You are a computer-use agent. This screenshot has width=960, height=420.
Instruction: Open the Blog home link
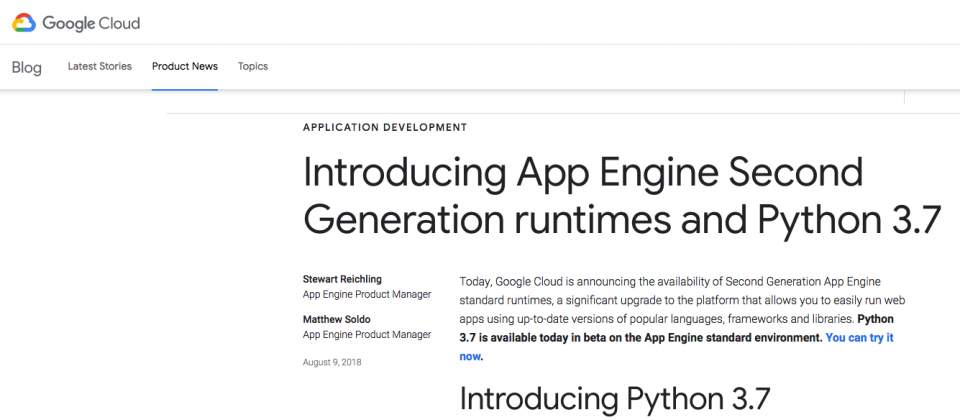(x=27, y=67)
